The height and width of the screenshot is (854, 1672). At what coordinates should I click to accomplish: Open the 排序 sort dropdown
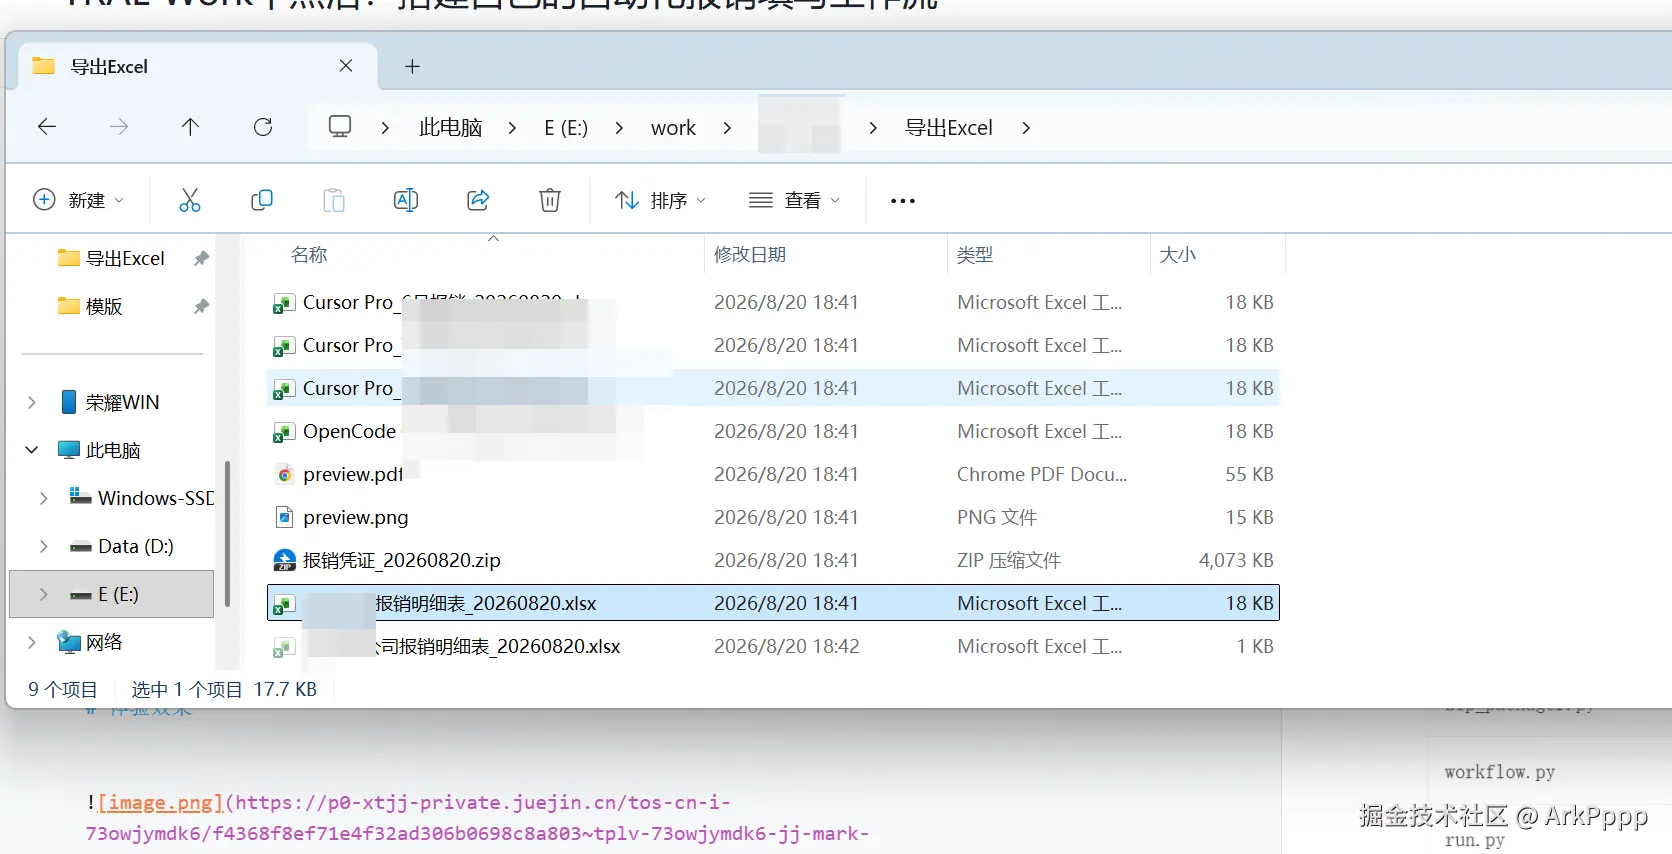pos(661,200)
